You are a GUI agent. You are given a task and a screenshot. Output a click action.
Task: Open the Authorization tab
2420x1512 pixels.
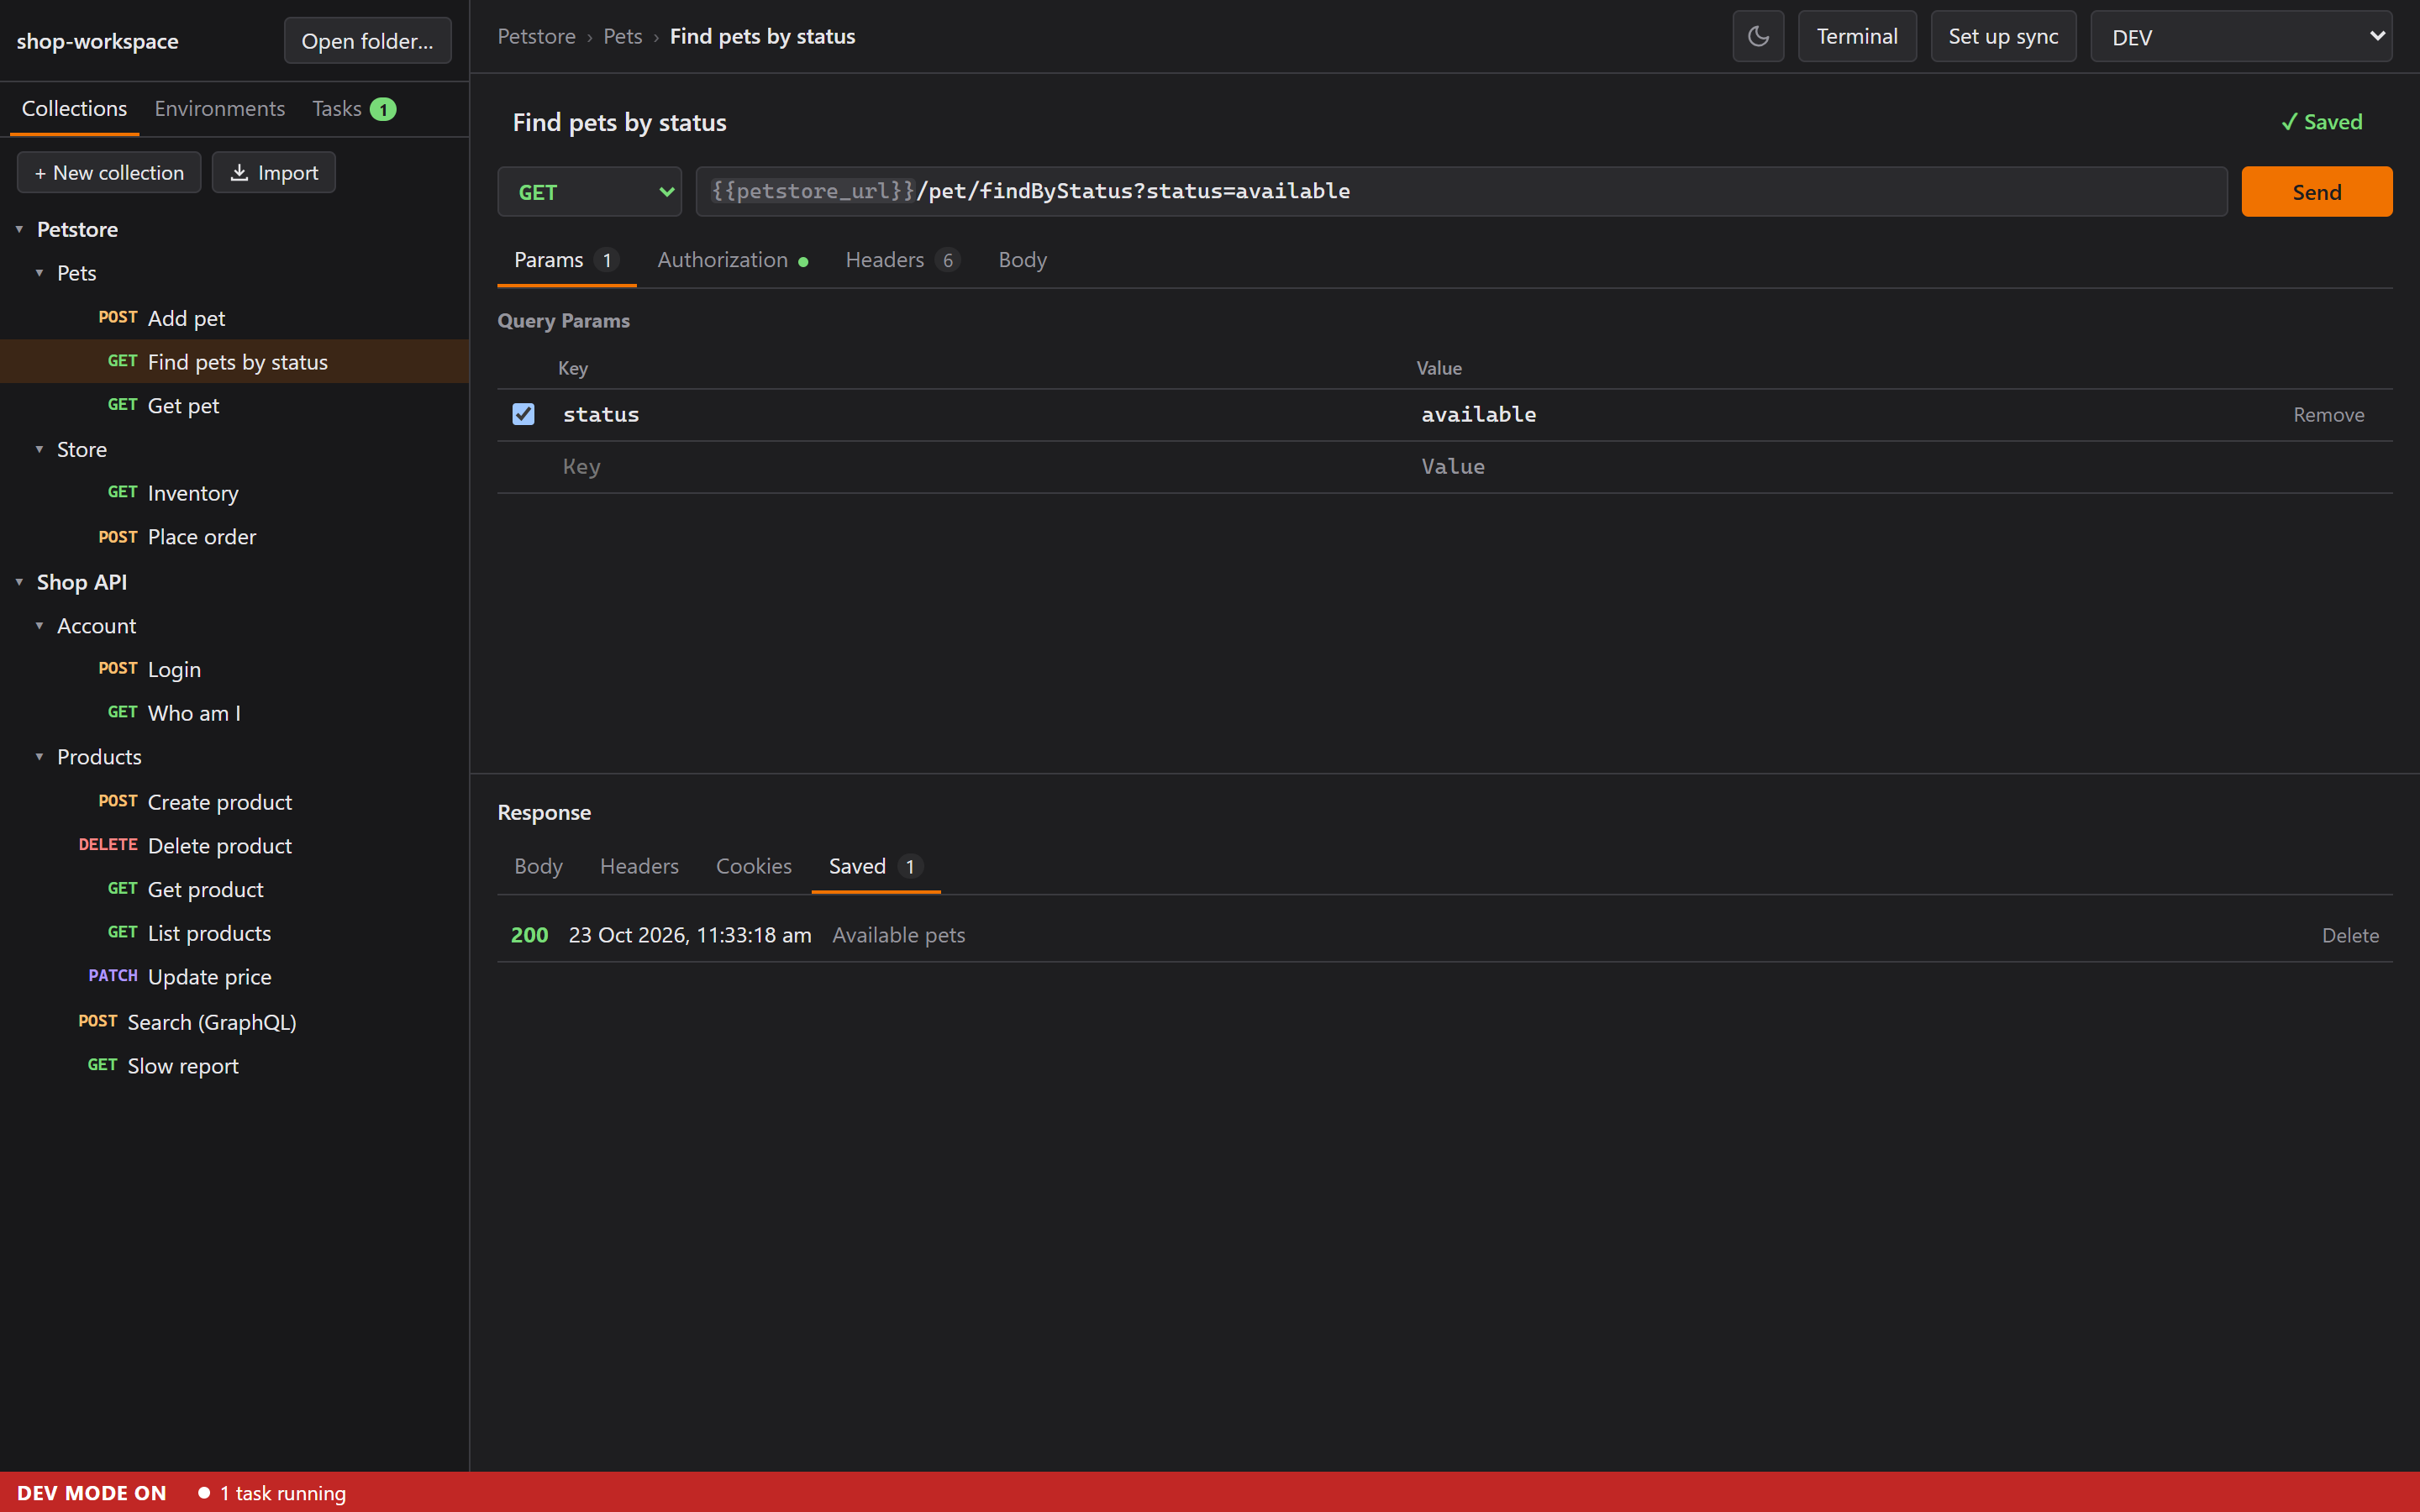point(732,260)
